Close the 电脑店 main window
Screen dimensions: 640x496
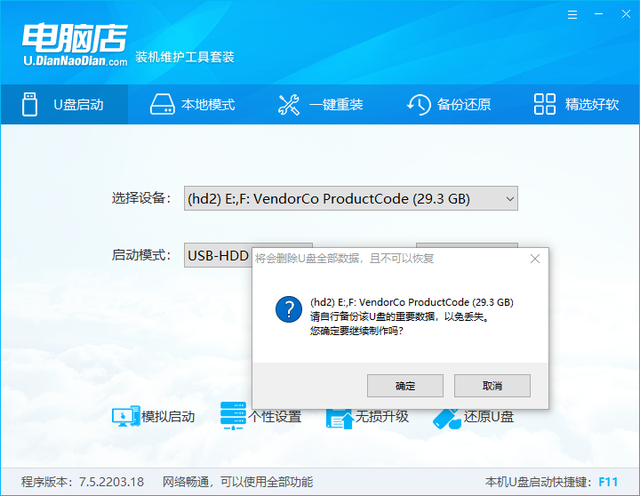626,14
